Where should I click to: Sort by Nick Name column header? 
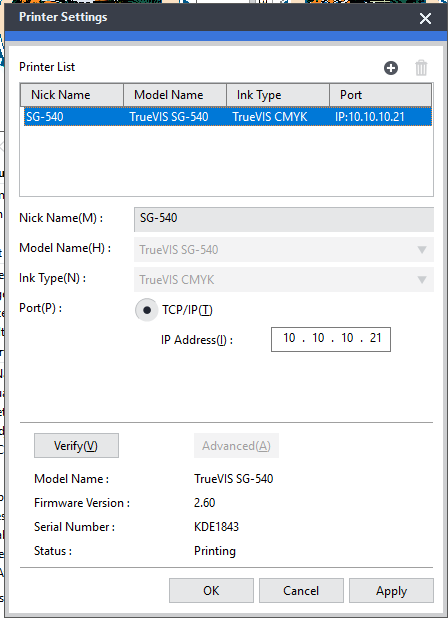point(72,95)
